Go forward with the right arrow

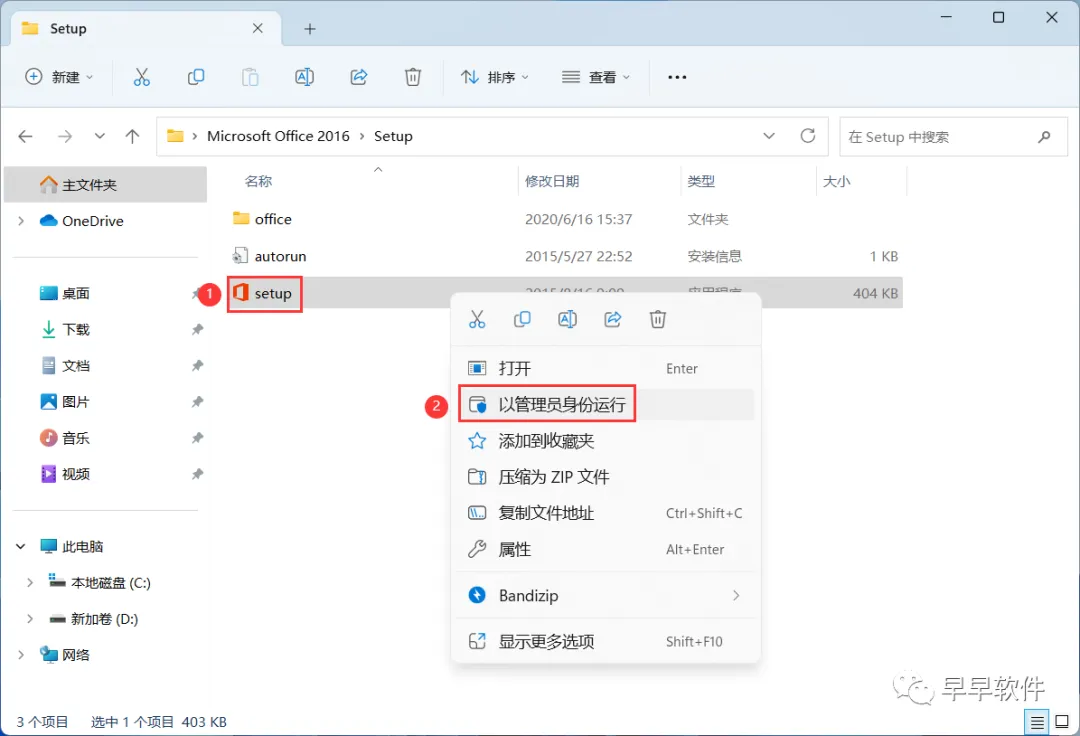[x=65, y=136]
